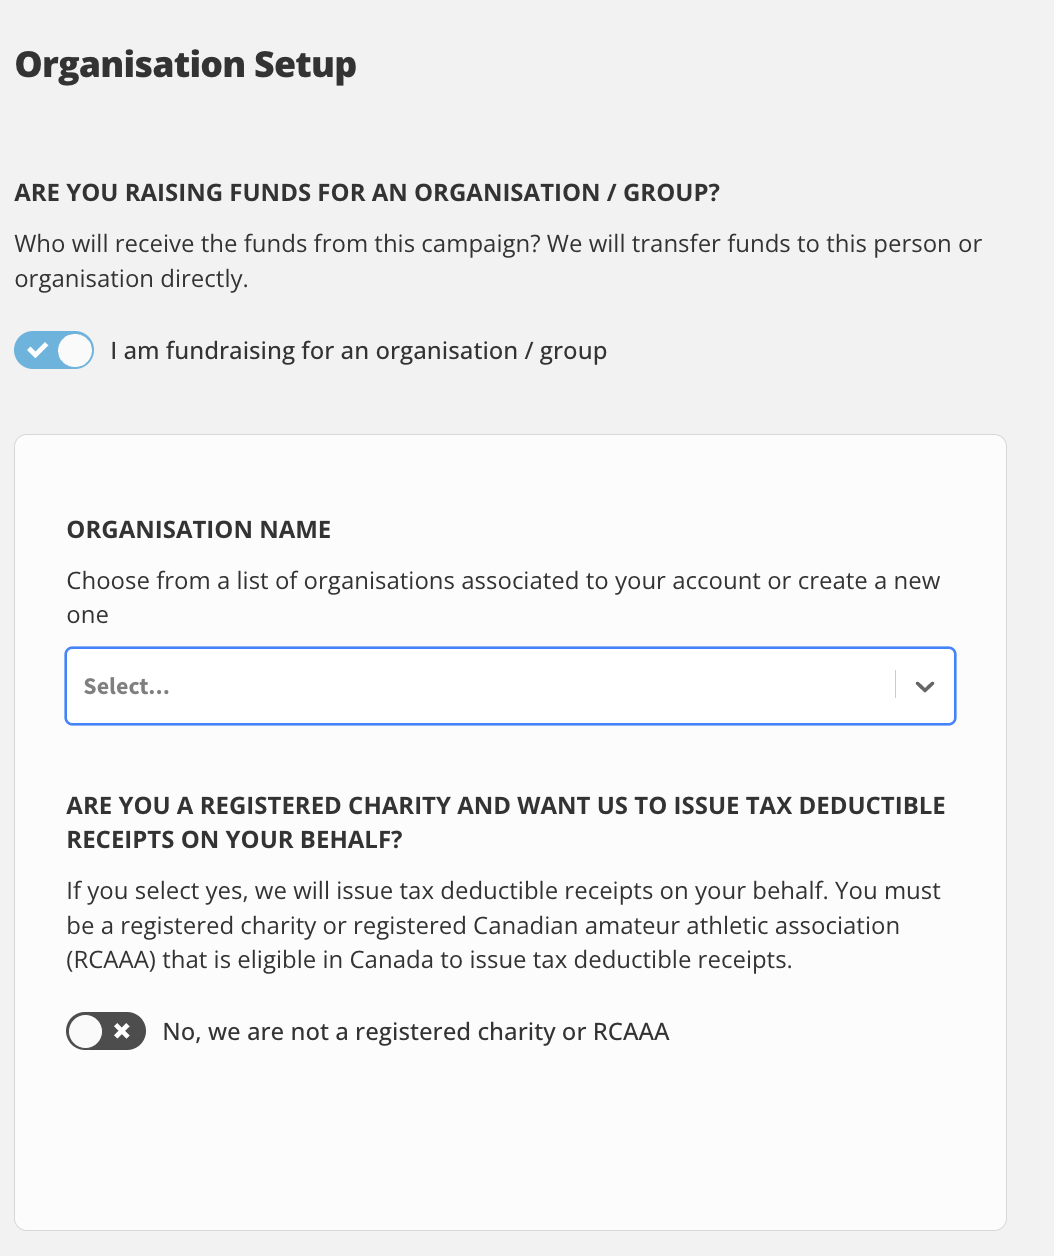Viewport: 1054px width, 1256px height.
Task: Toggle the registered charity switch on
Action: click(x=106, y=1031)
